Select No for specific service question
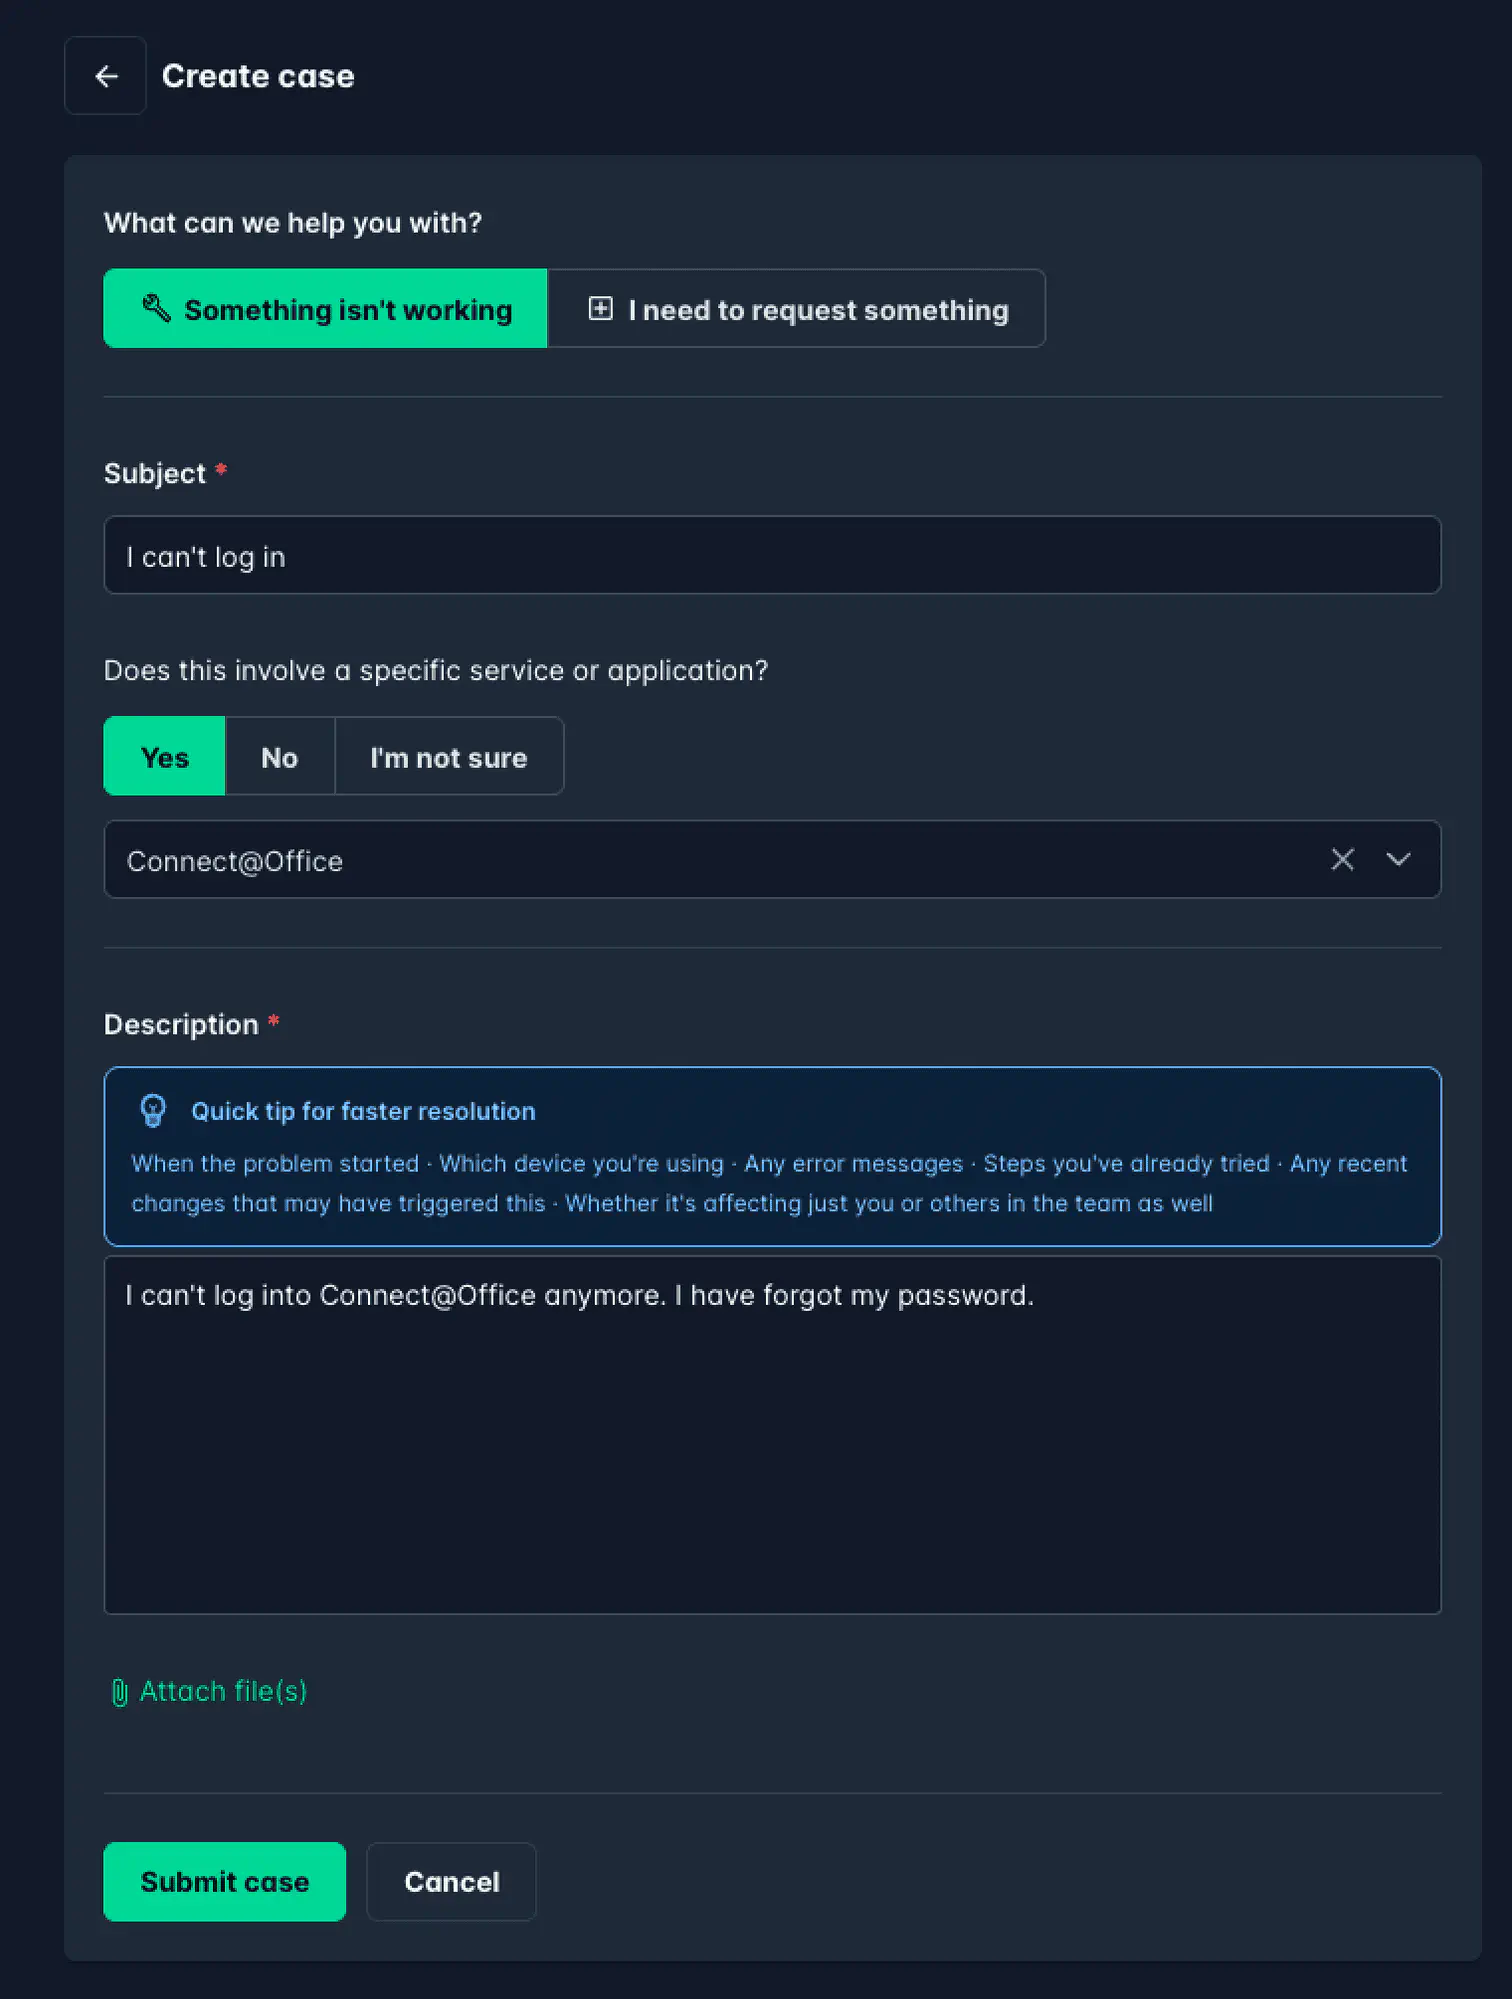Screen dimensions: 1512x1999 tap(279, 756)
